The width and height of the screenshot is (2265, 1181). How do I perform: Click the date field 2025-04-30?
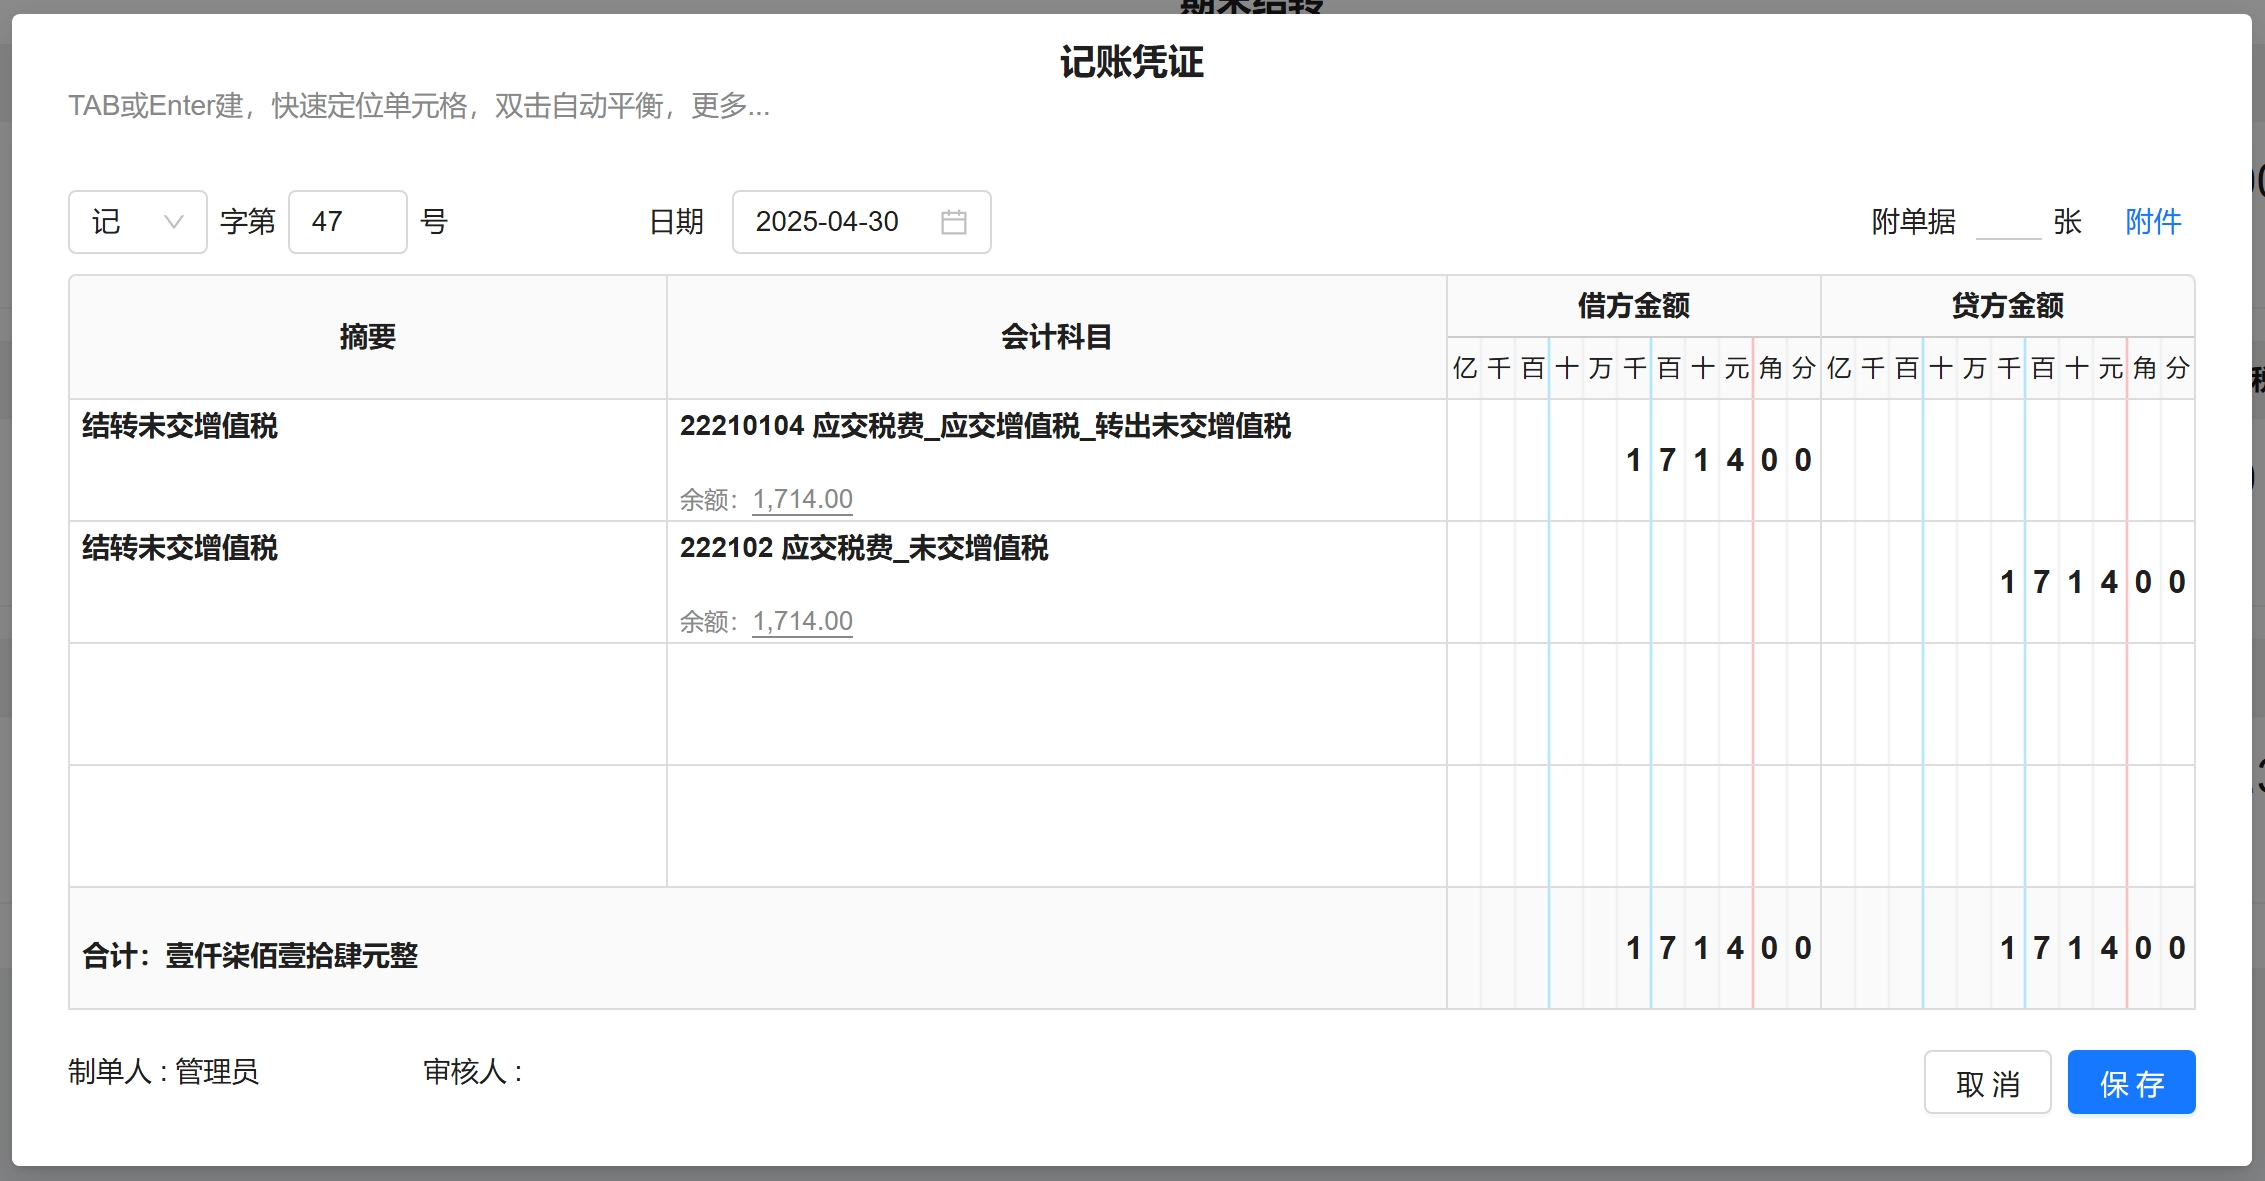pyautogui.click(x=828, y=222)
